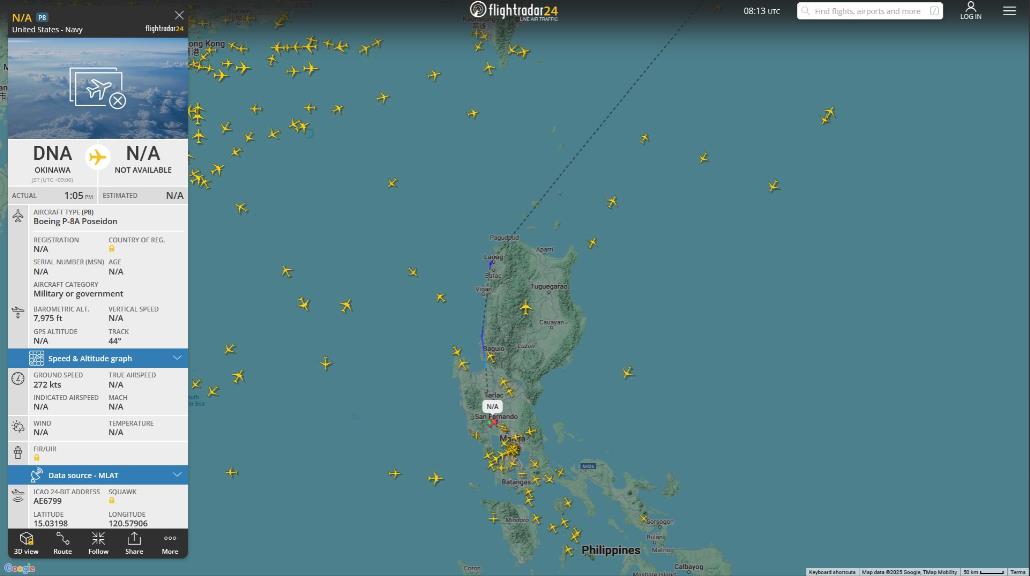Open 3D view of the flight
The image size is (1030, 576).
pos(26,543)
